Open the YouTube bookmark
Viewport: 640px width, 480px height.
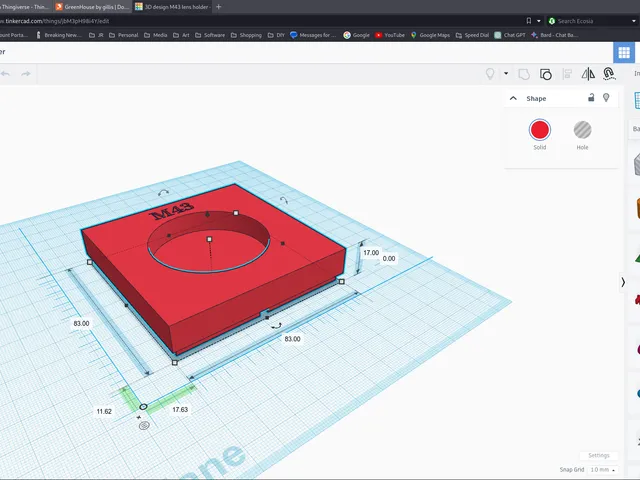pyautogui.click(x=390, y=35)
